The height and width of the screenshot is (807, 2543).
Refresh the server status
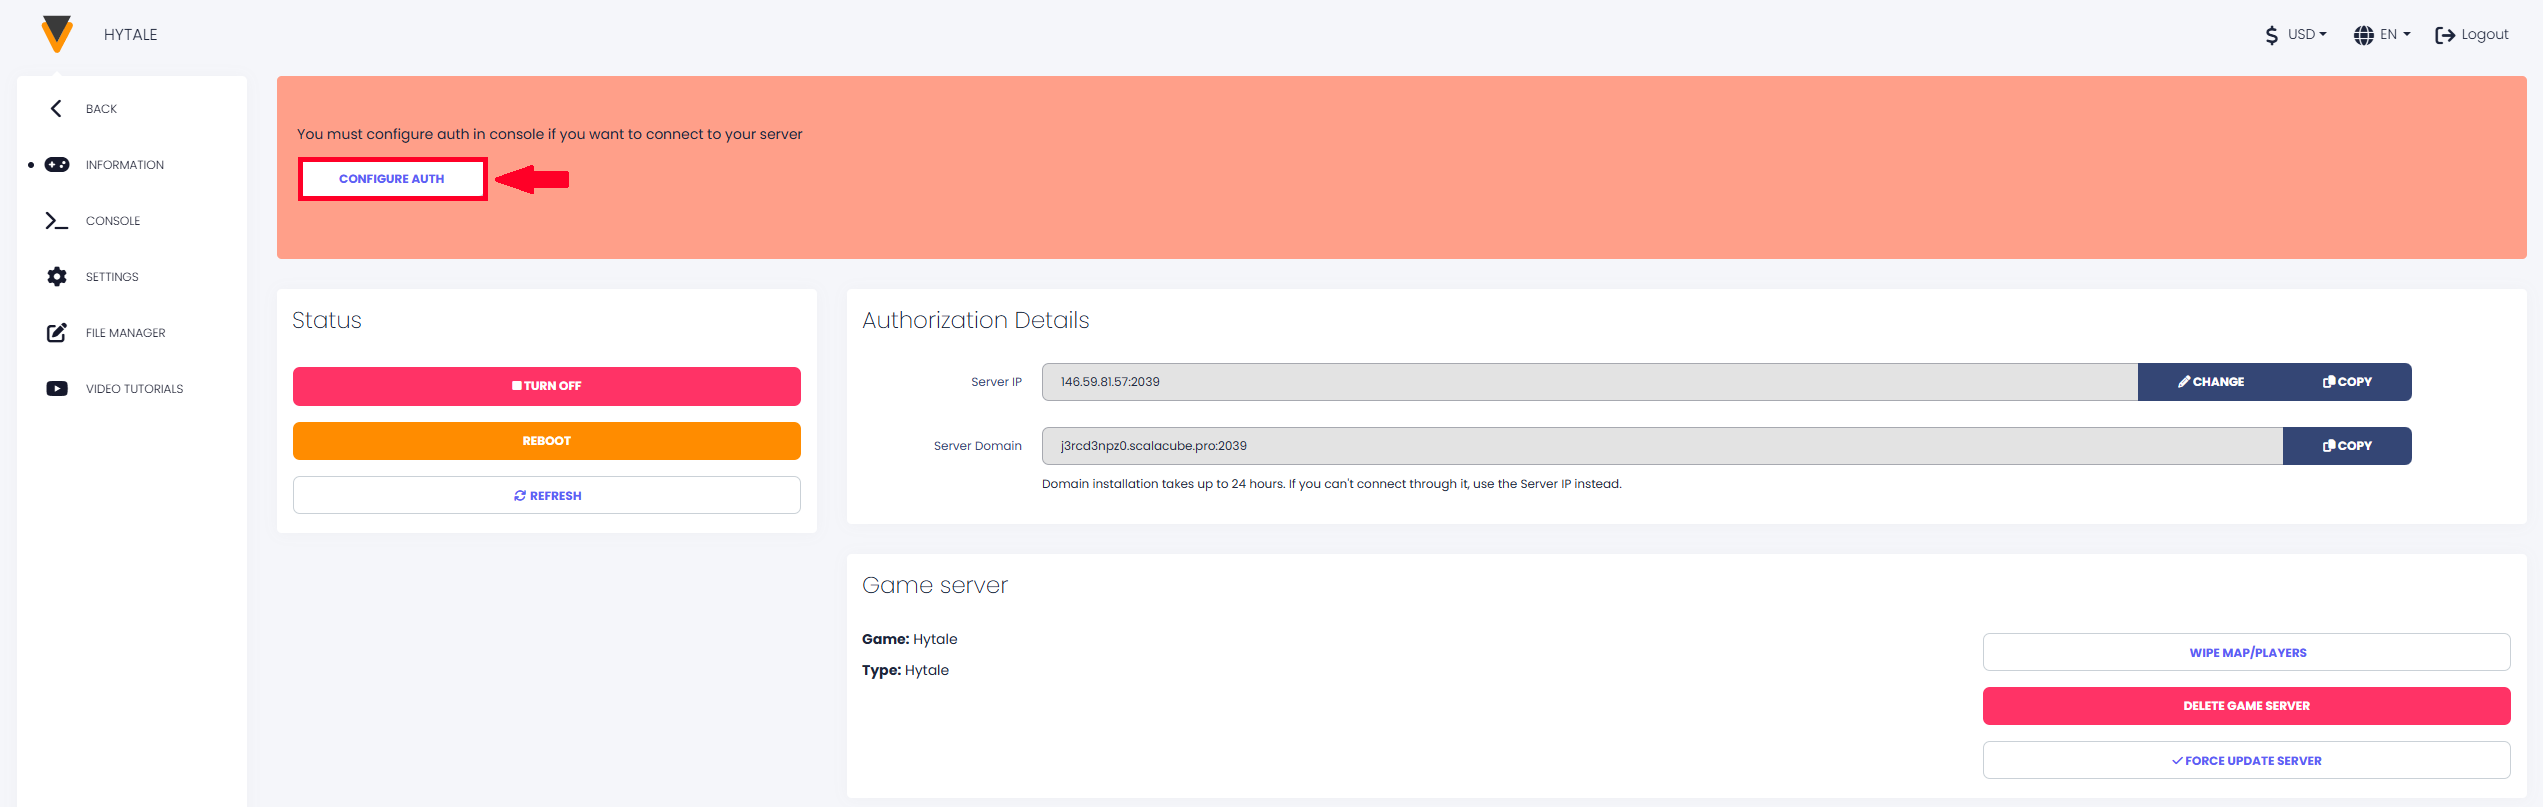click(x=547, y=495)
